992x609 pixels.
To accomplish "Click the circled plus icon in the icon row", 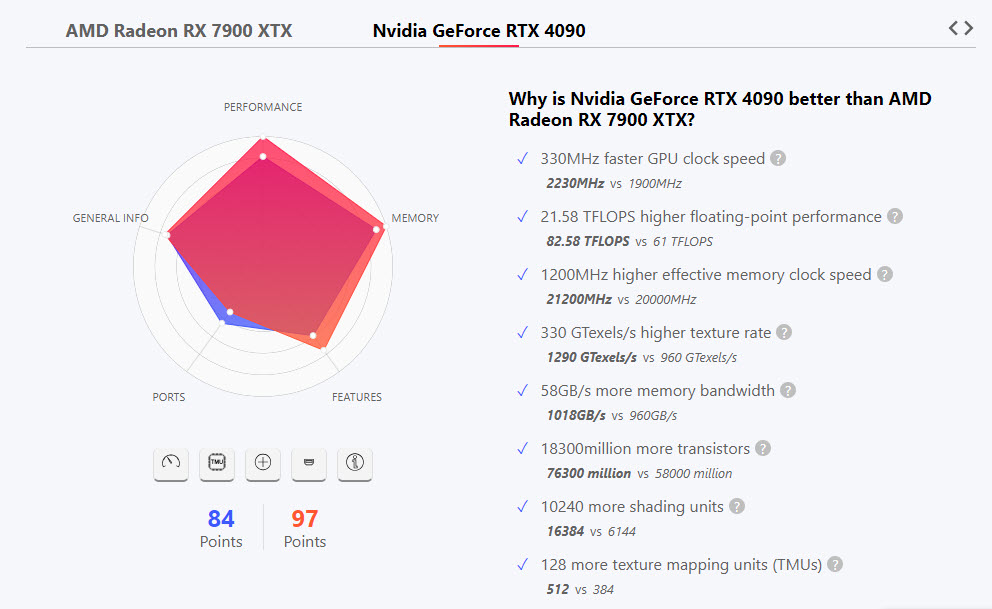I will (x=262, y=464).
